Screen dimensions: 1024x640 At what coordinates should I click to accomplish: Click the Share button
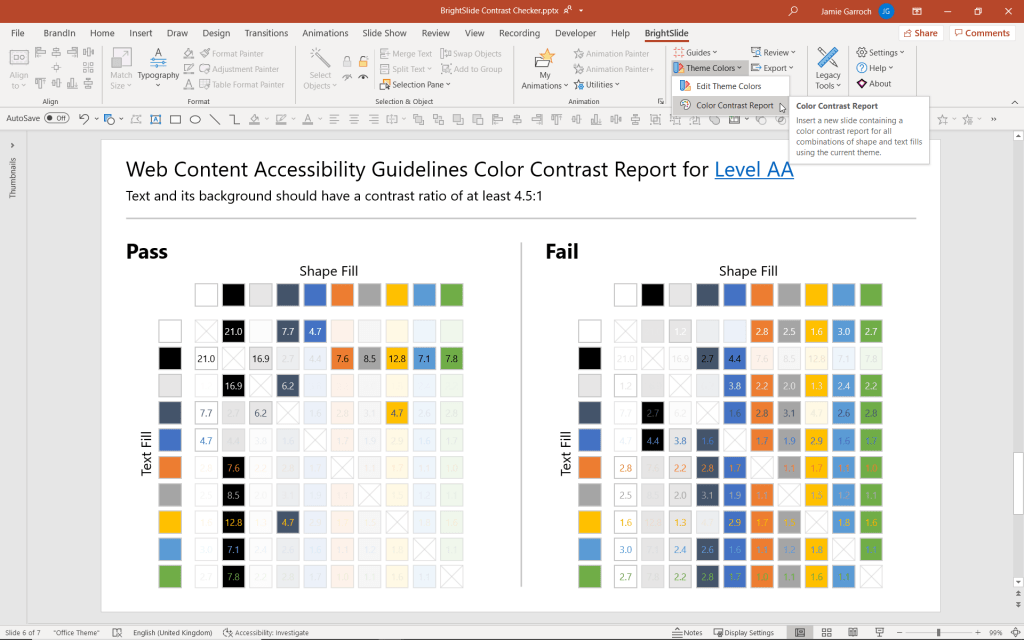tap(920, 32)
